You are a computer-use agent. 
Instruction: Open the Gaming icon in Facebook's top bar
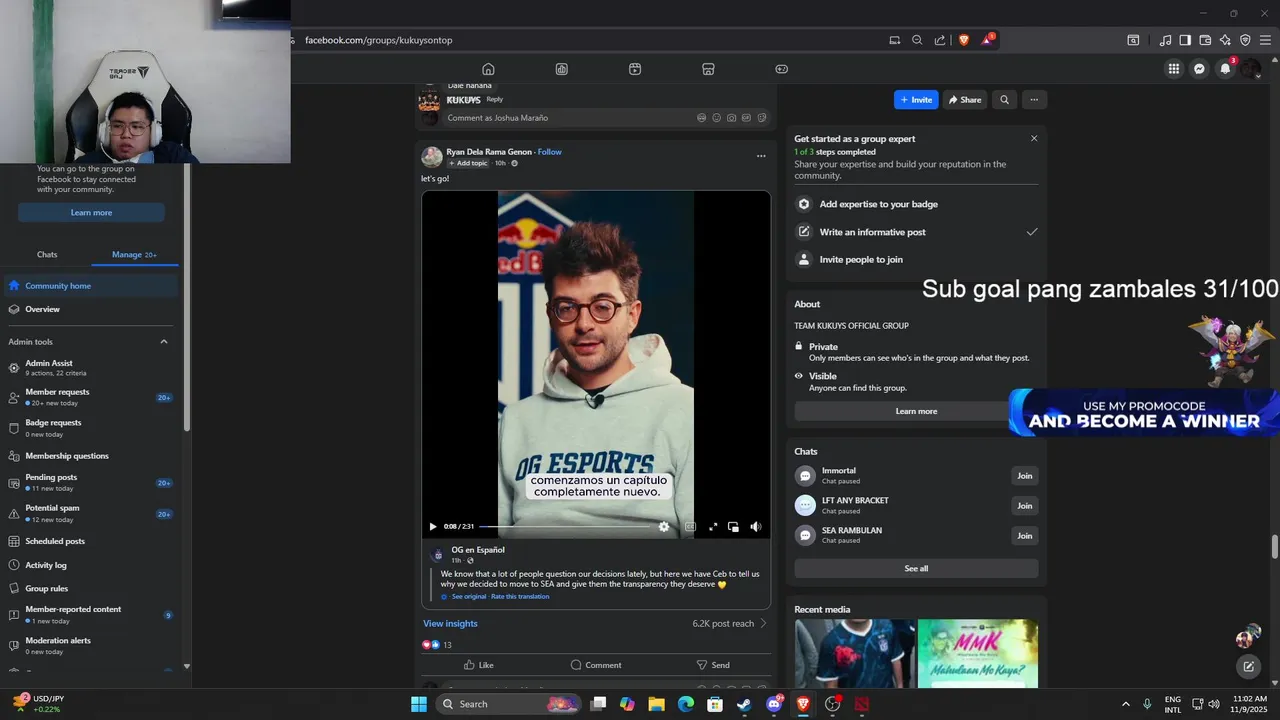(x=782, y=69)
